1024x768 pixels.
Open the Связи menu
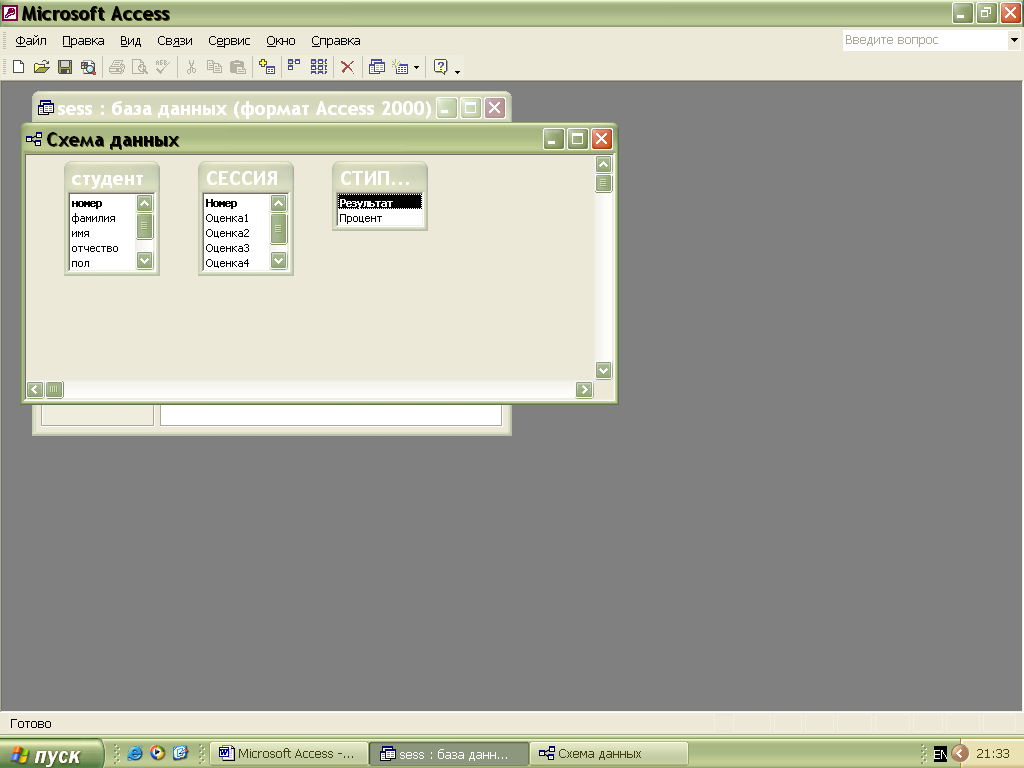point(174,40)
